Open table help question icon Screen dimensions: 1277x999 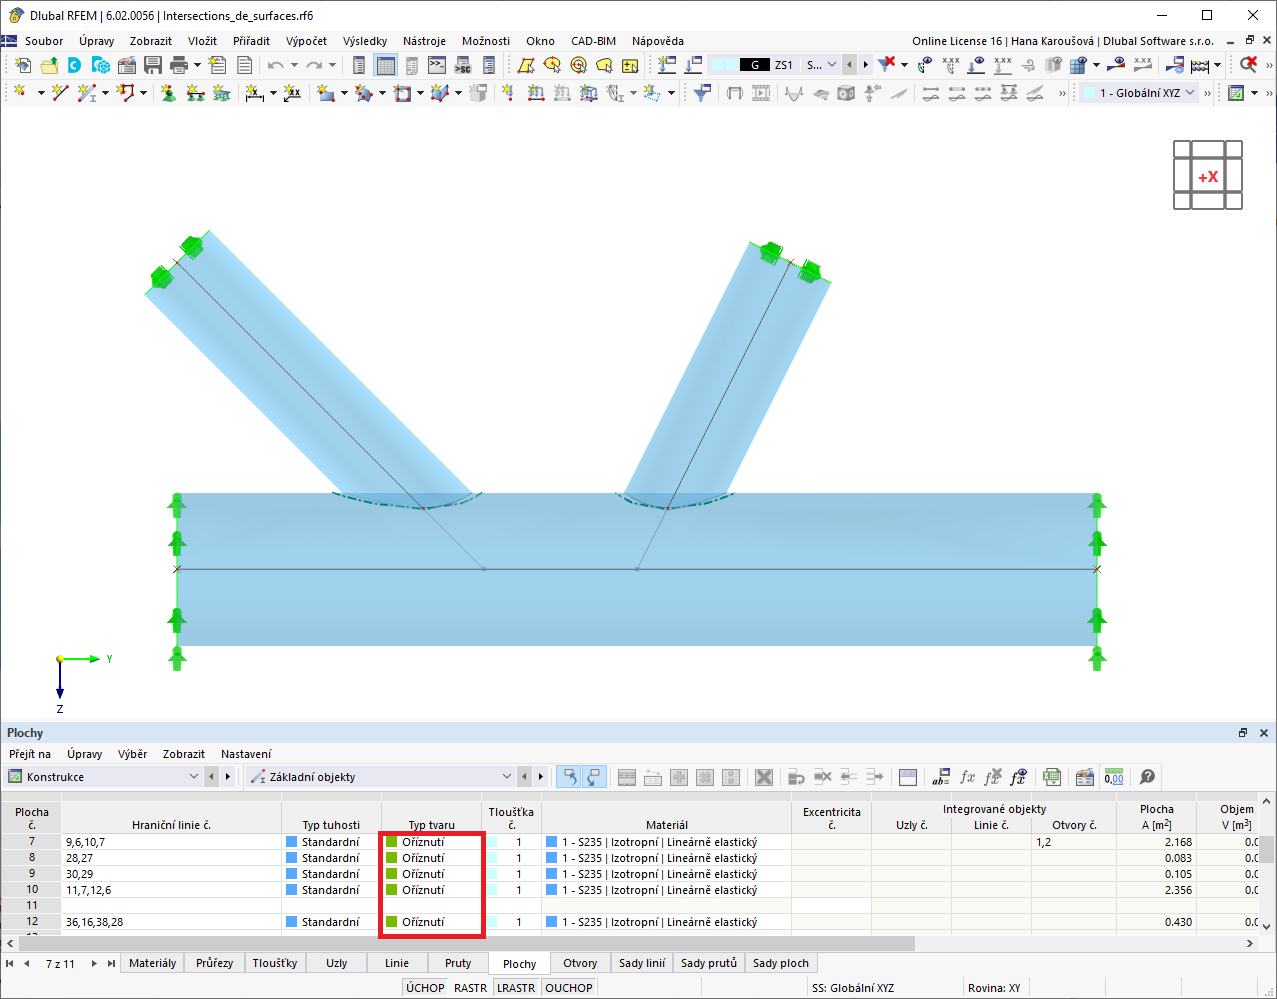click(1147, 777)
